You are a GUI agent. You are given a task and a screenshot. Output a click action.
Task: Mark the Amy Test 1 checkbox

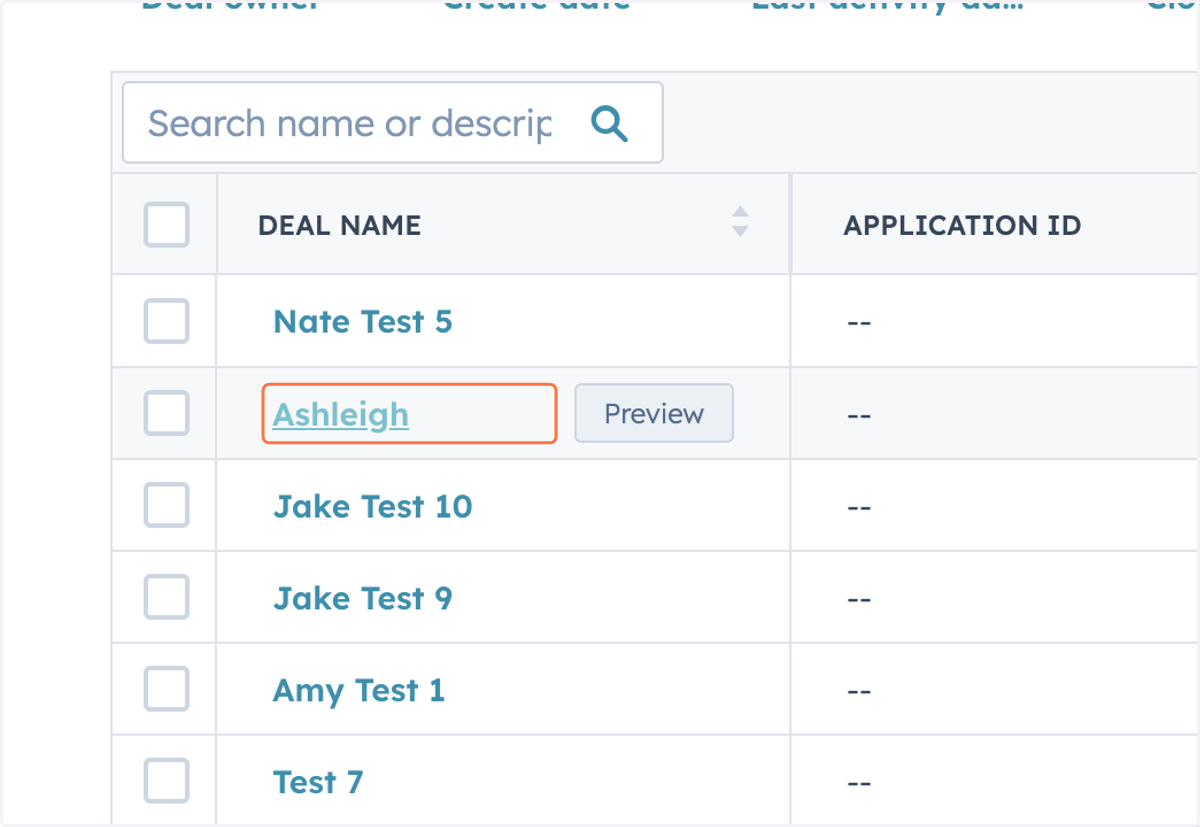(x=166, y=689)
